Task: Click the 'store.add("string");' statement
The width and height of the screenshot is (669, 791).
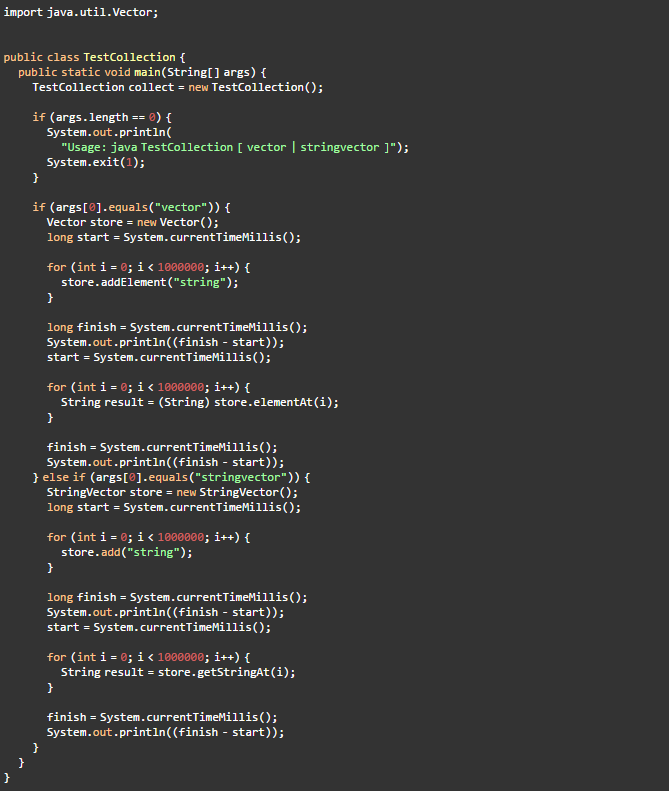Action: 127,552
